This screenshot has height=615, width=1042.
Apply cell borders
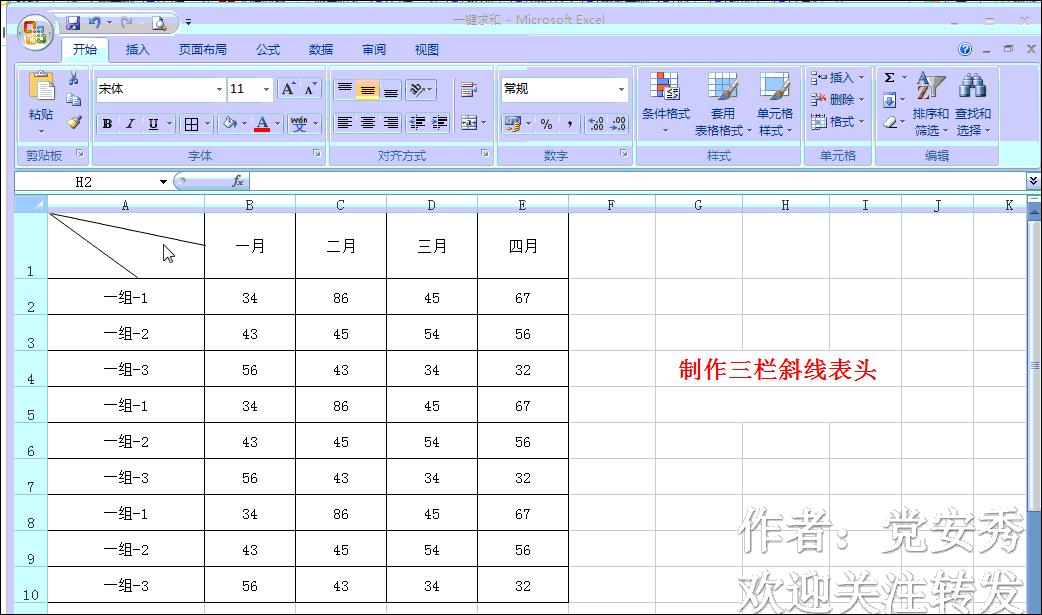[x=191, y=124]
